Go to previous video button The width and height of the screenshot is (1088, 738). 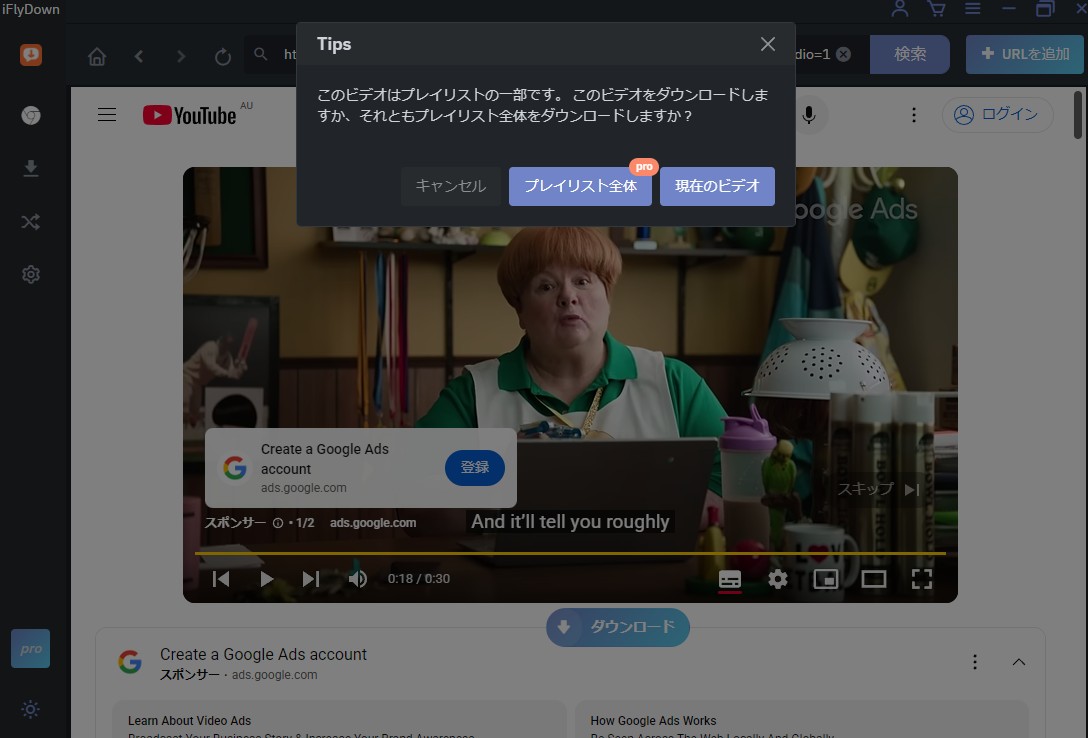click(x=221, y=578)
